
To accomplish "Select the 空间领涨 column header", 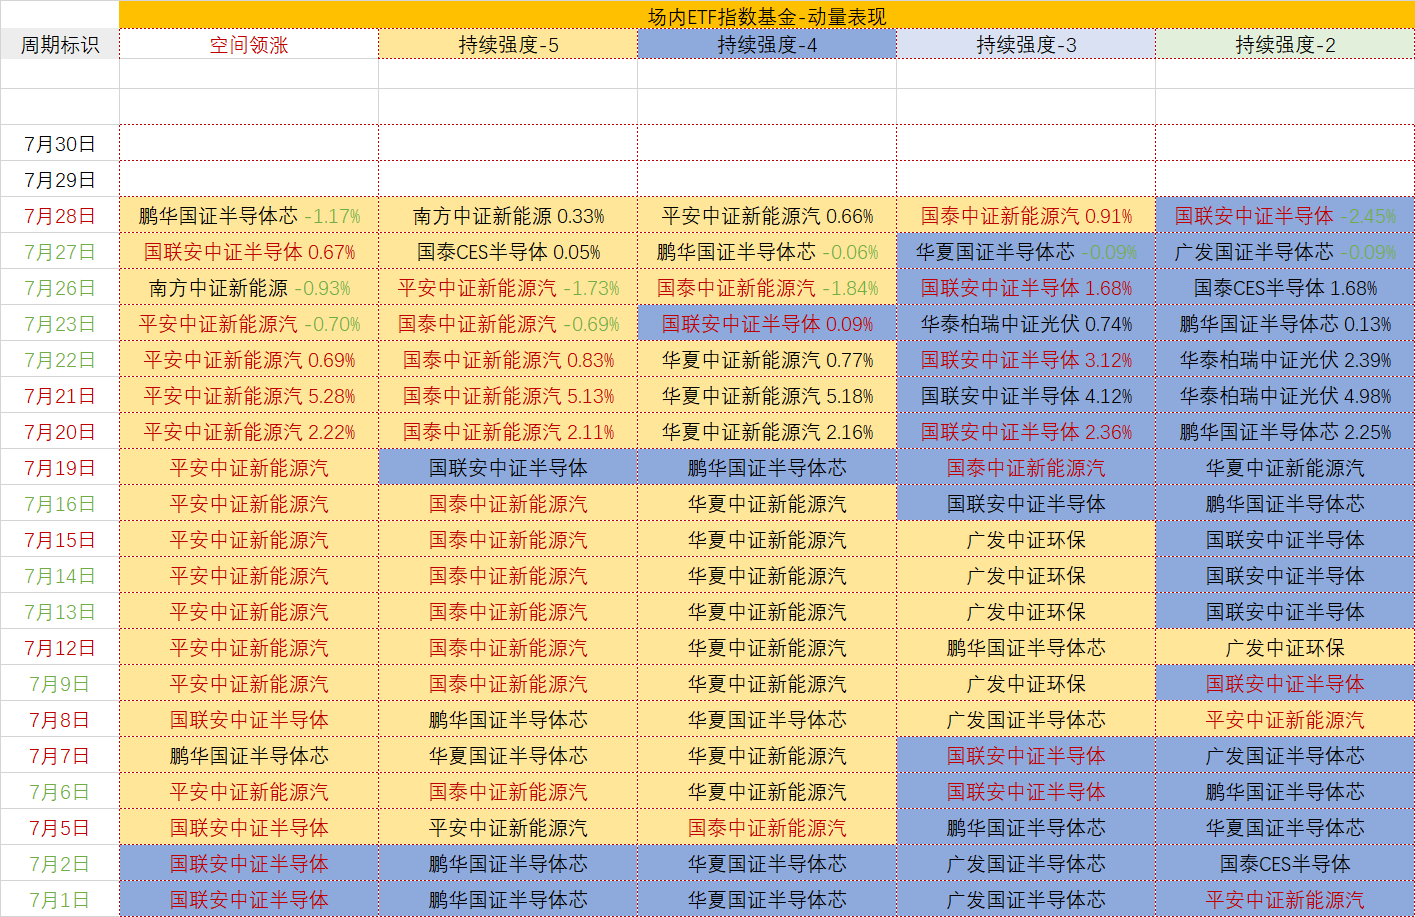I will coord(249,45).
